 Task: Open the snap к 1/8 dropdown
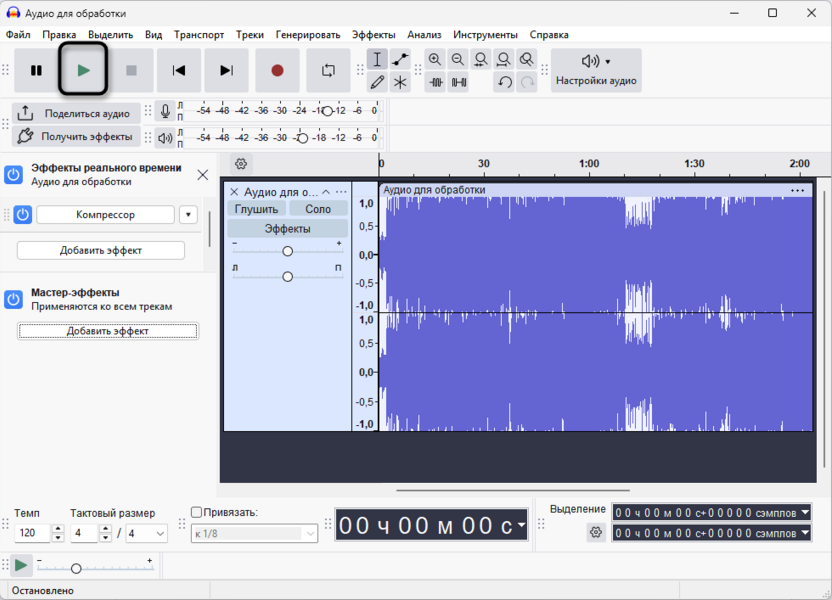254,534
